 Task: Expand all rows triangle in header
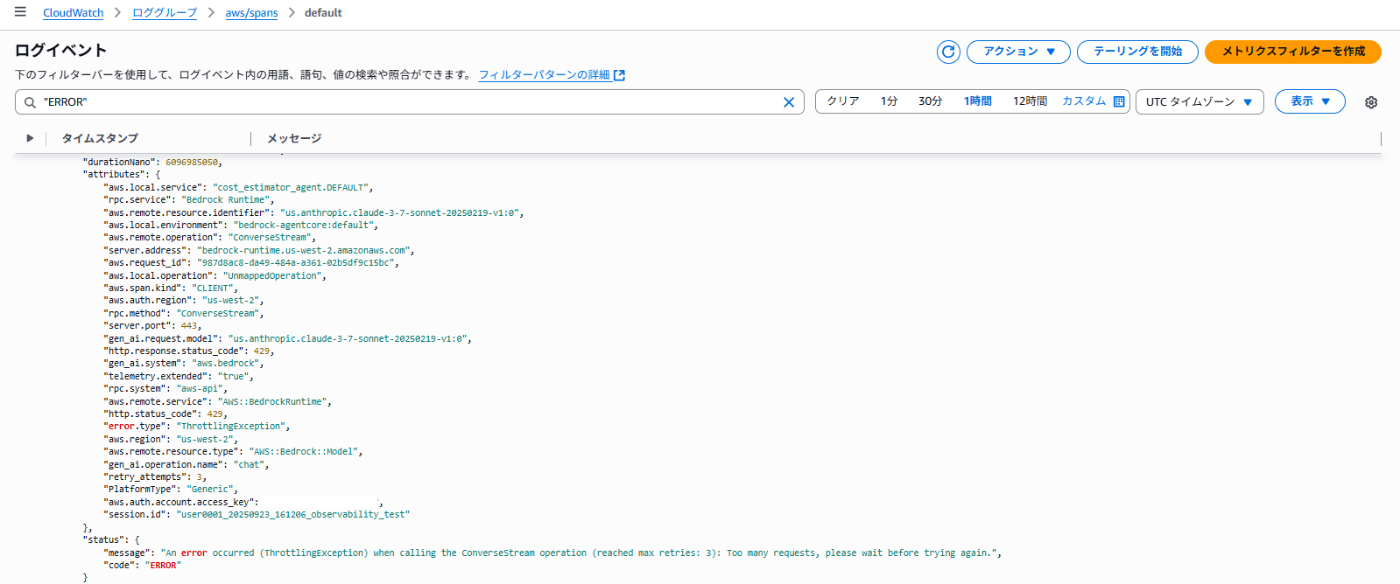point(30,138)
